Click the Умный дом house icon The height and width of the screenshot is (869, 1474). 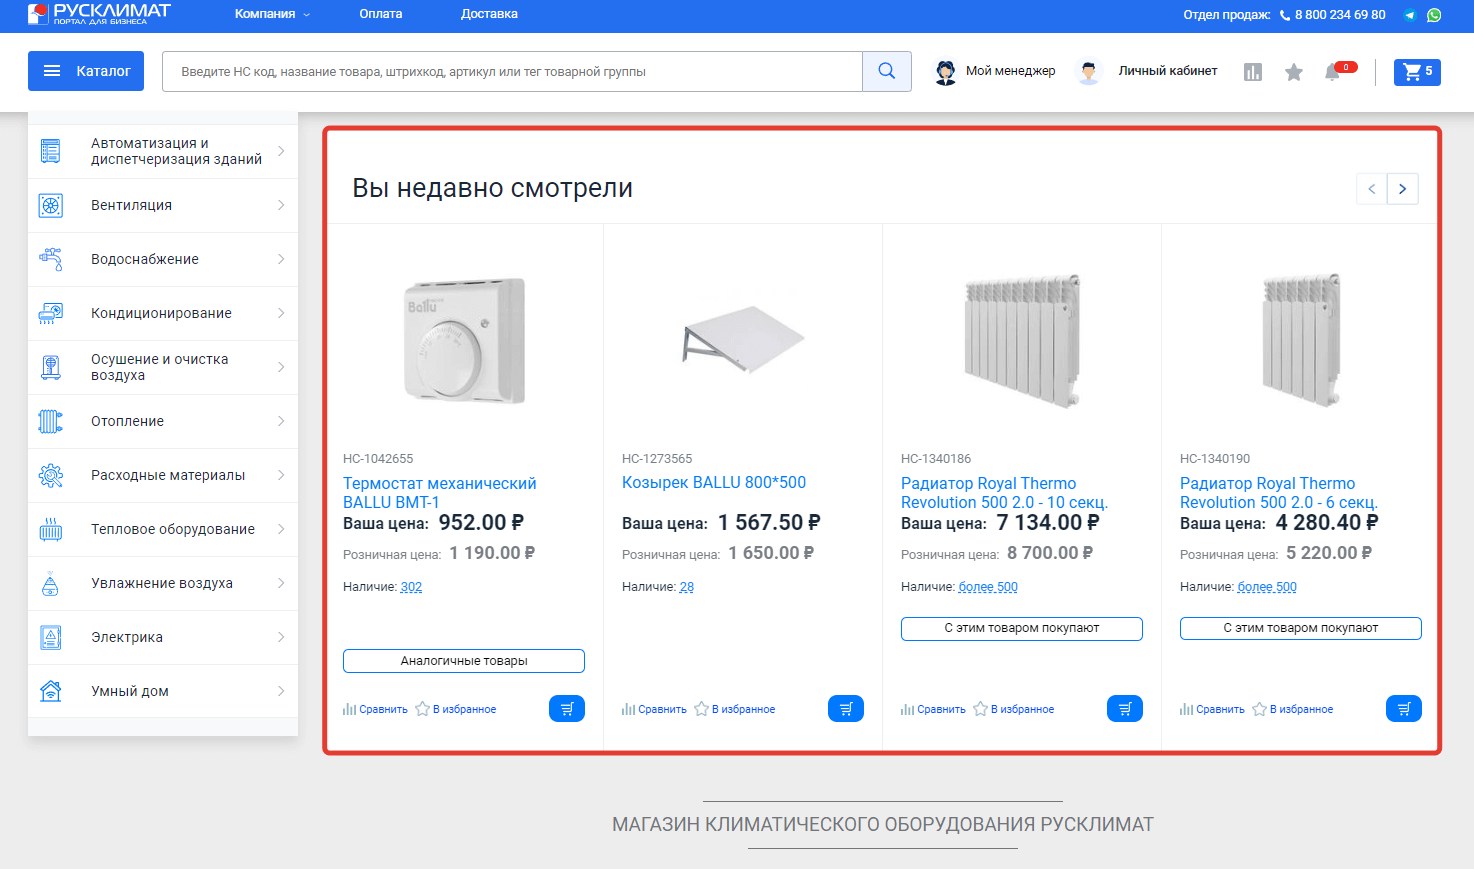pos(51,691)
